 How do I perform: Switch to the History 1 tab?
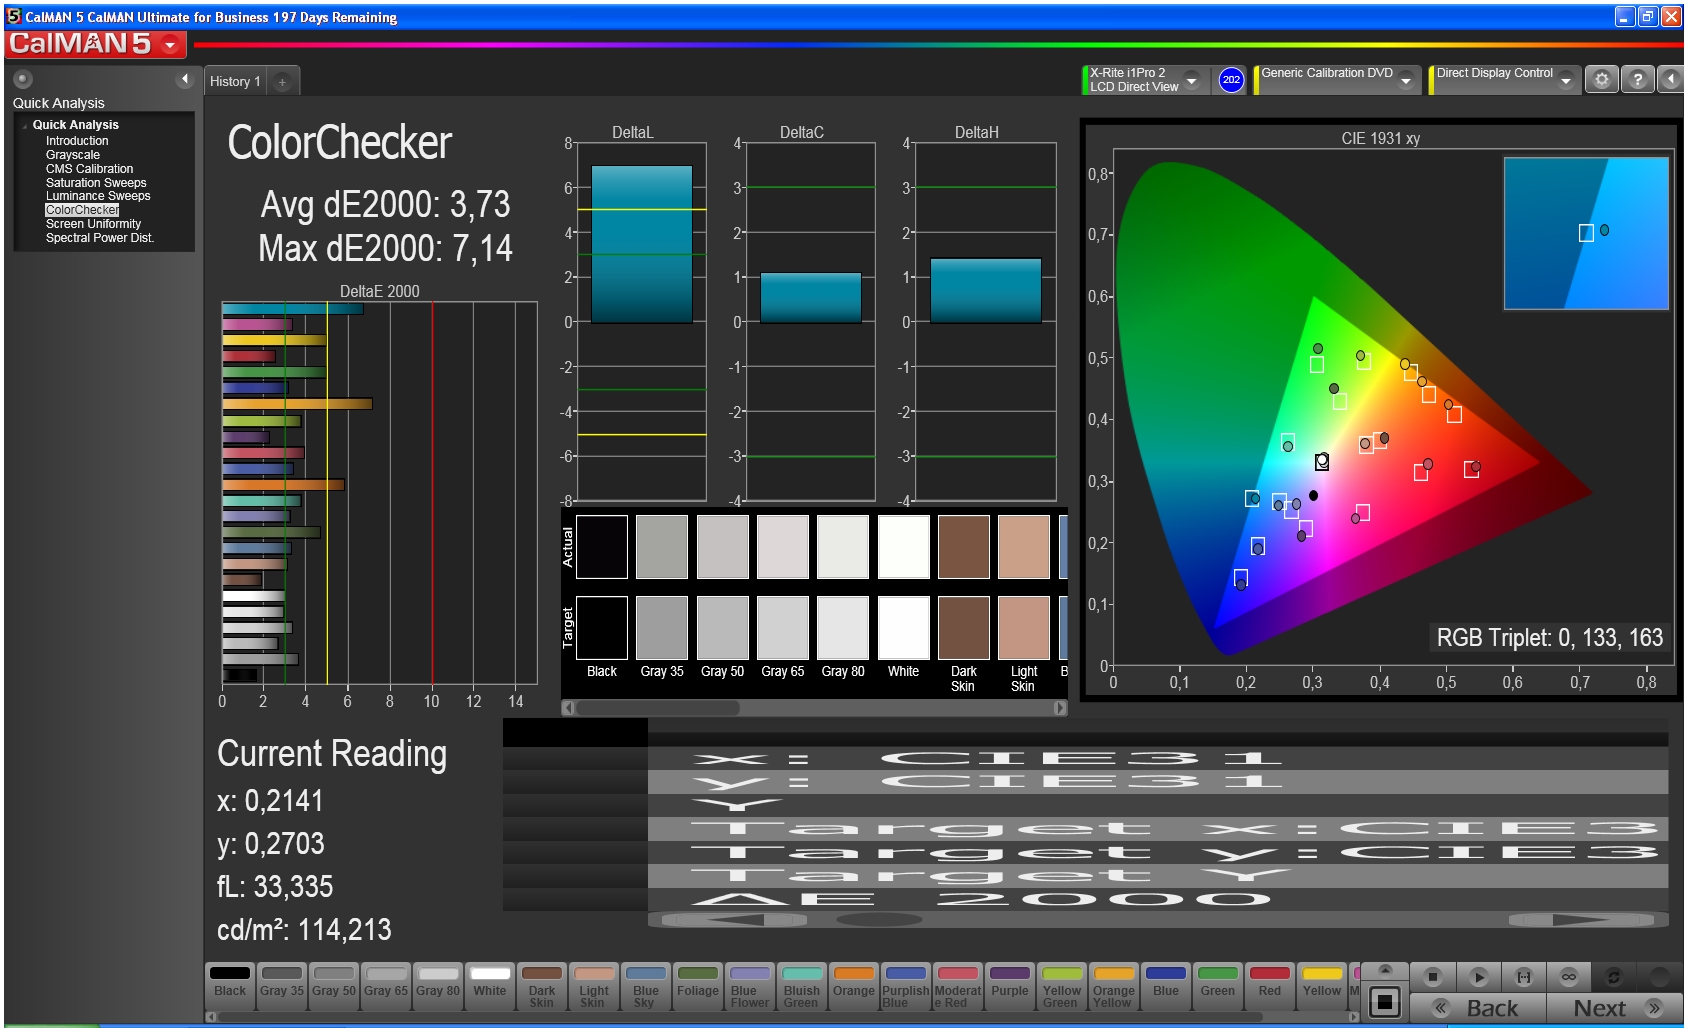coord(236,82)
